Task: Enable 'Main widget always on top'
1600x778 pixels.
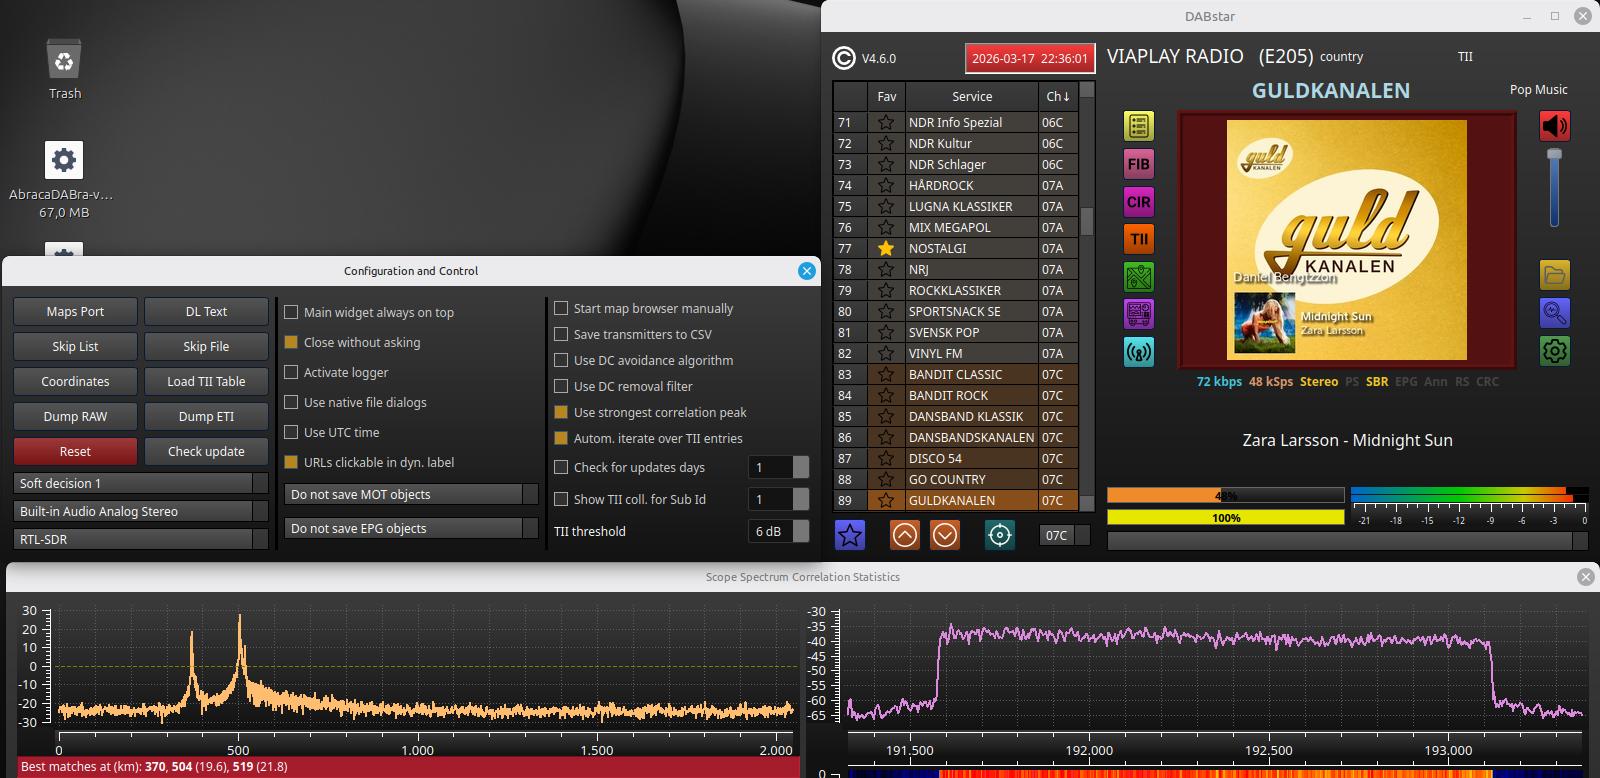Action: 292,312
